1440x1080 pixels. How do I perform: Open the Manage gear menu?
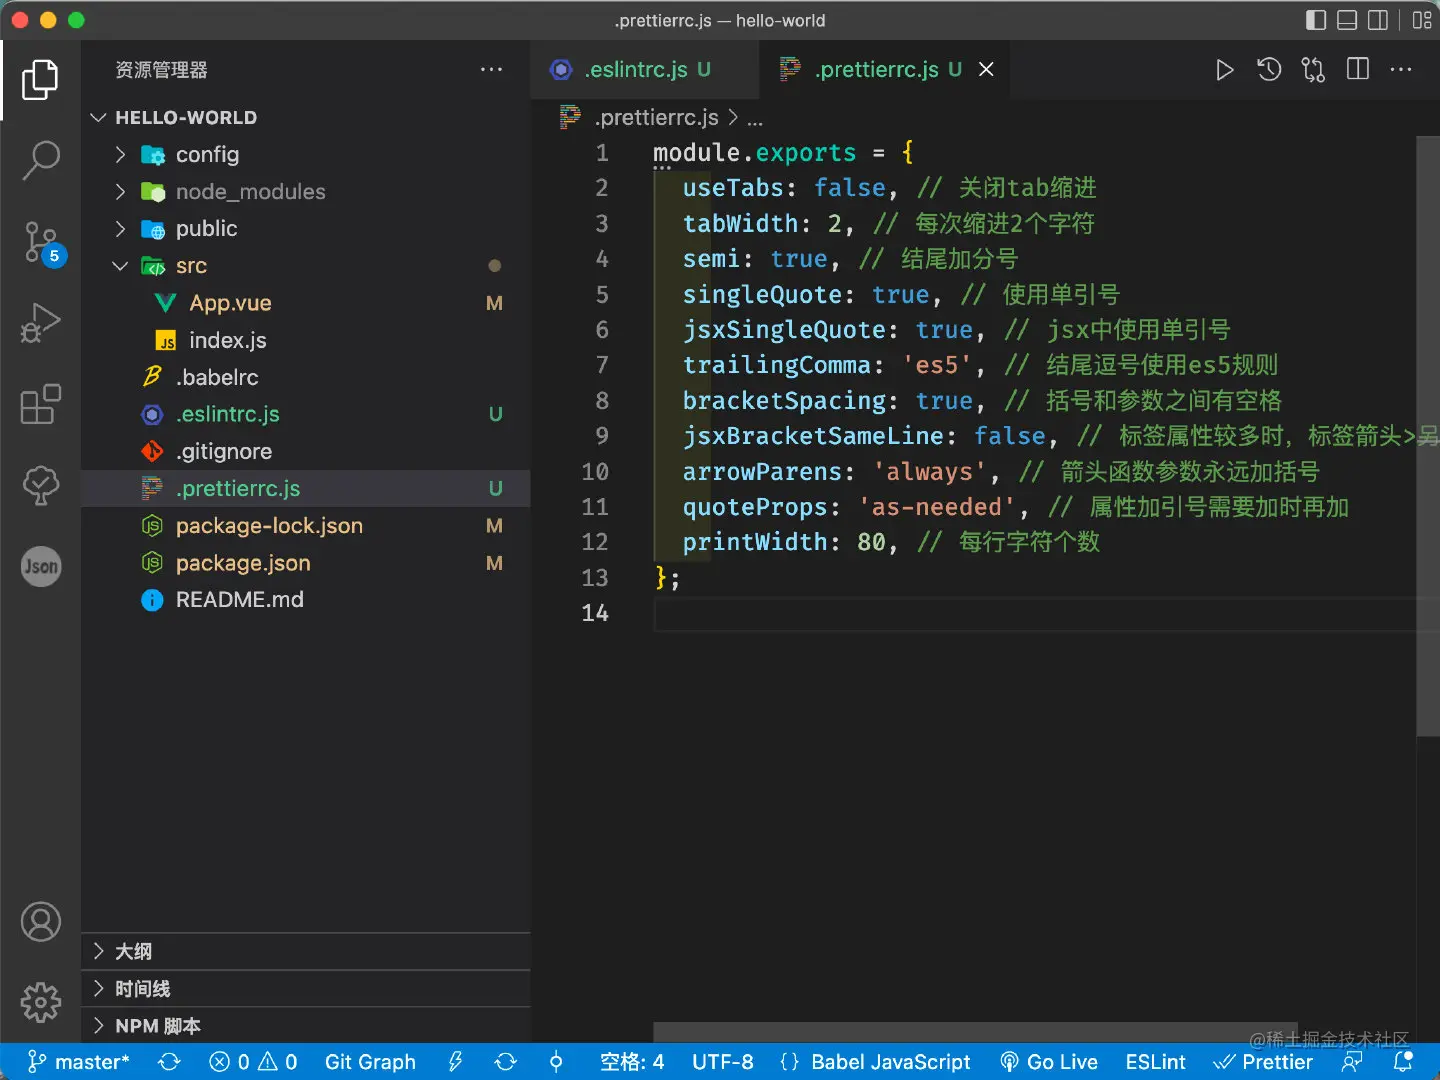pos(40,1002)
